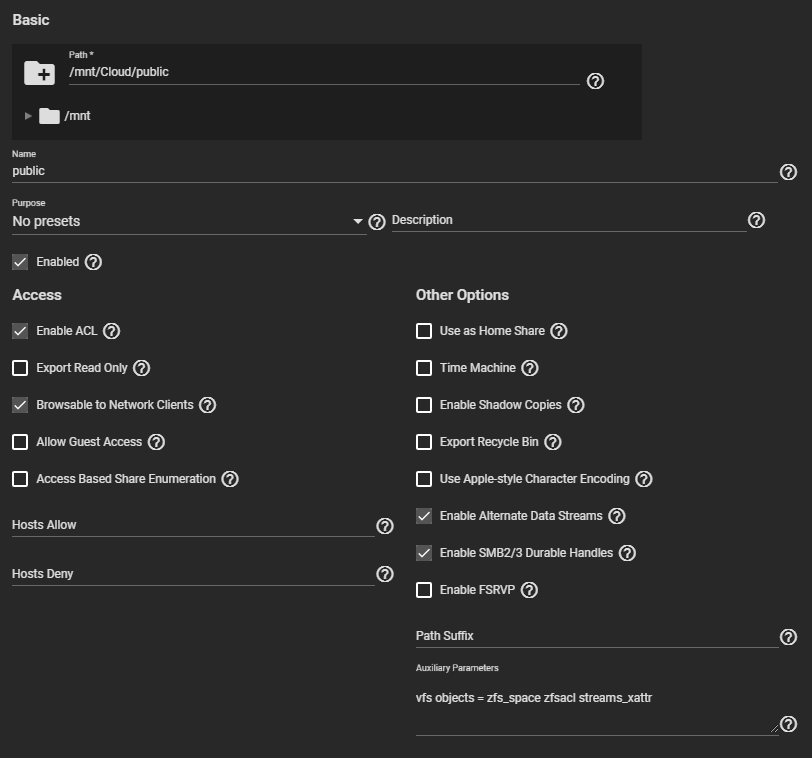812x758 pixels.
Task: View help for Allow Guest Access
Action: tap(156, 442)
